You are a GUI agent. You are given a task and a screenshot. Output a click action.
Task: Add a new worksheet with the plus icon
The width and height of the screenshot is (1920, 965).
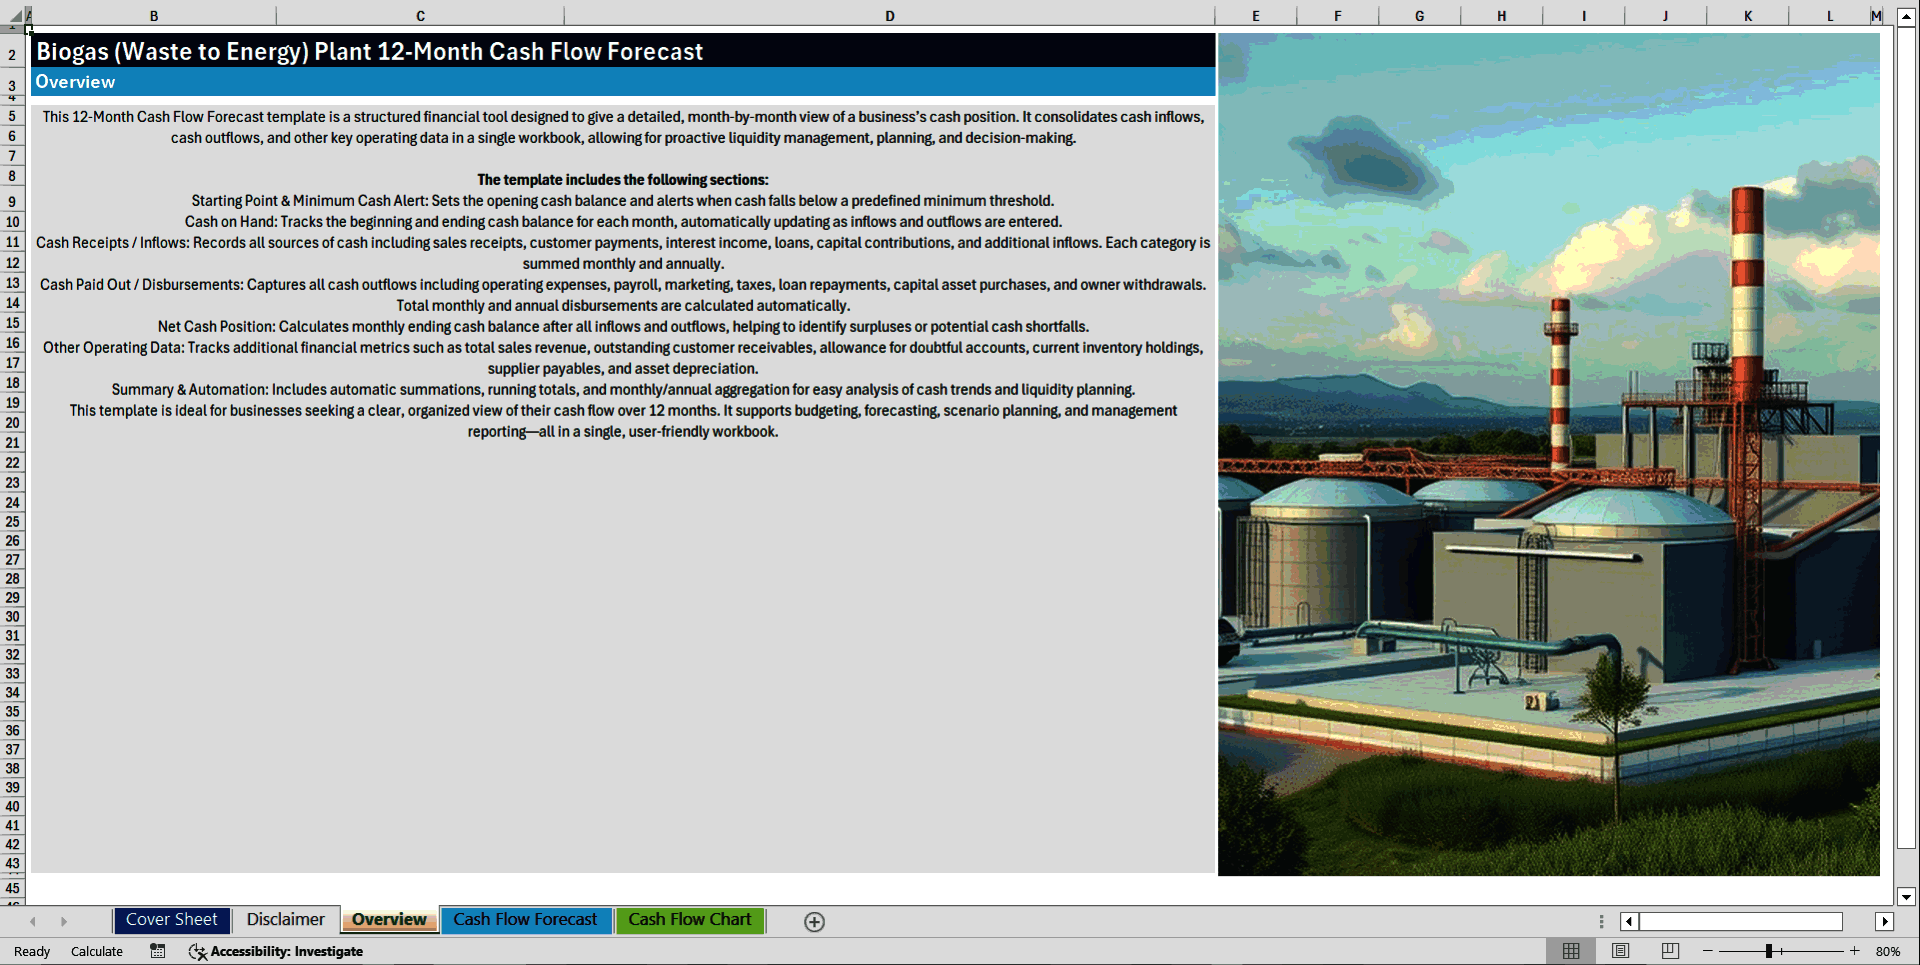click(814, 921)
